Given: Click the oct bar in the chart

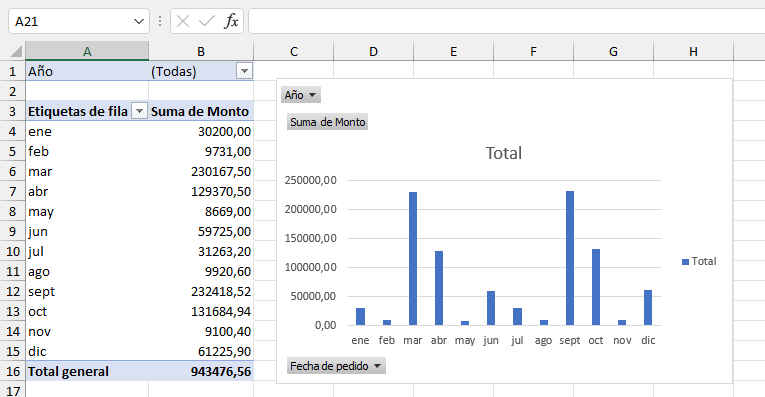Looking at the screenshot, I should (x=596, y=287).
